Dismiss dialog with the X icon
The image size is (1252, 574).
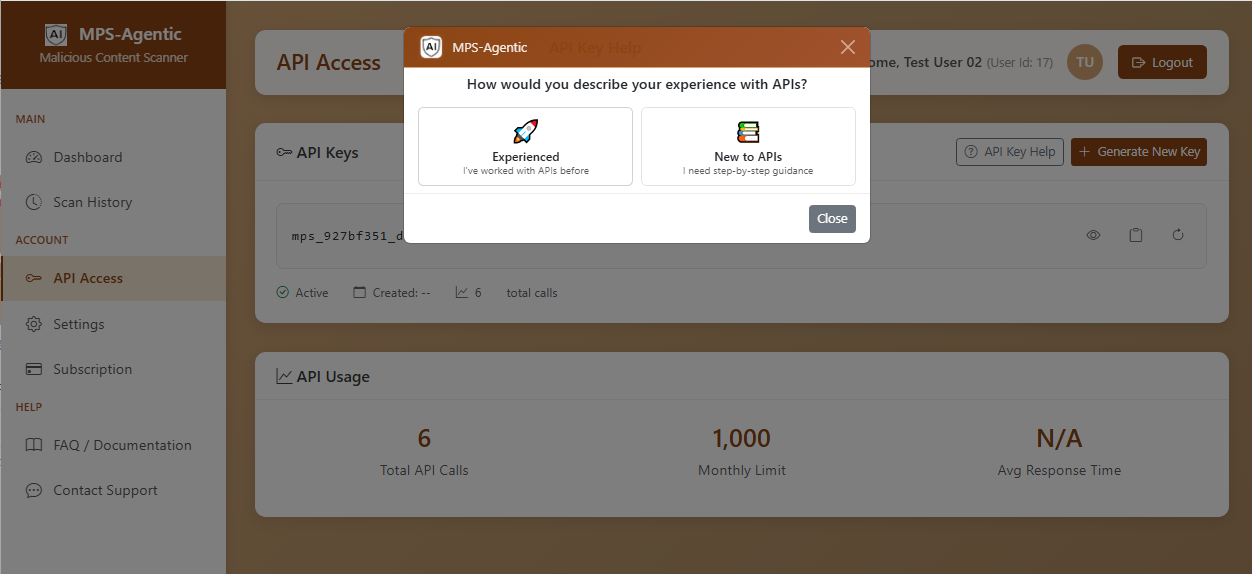(x=848, y=47)
